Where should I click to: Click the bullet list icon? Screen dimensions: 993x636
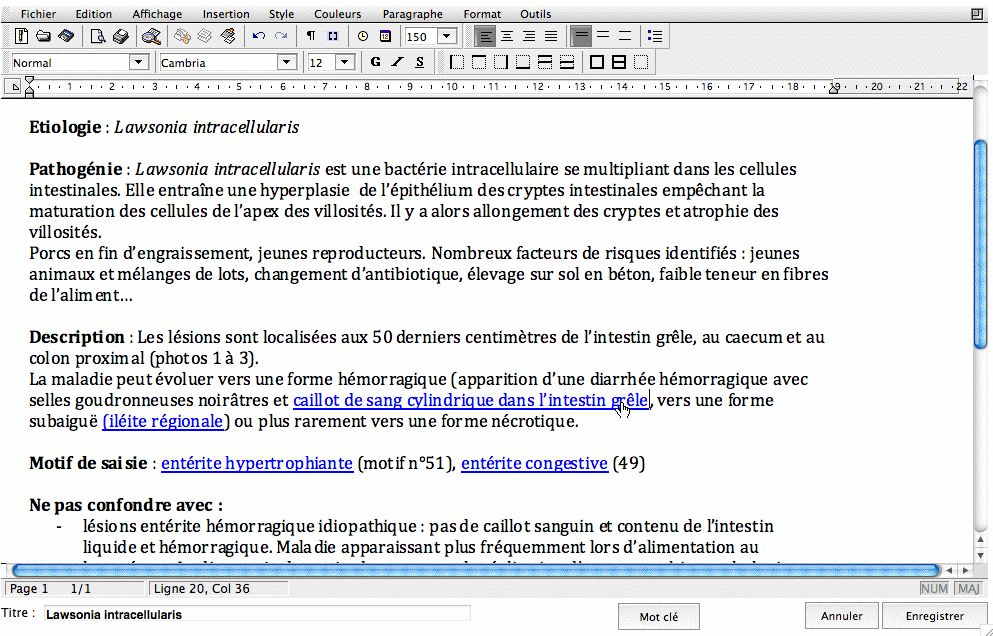[x=655, y=37]
